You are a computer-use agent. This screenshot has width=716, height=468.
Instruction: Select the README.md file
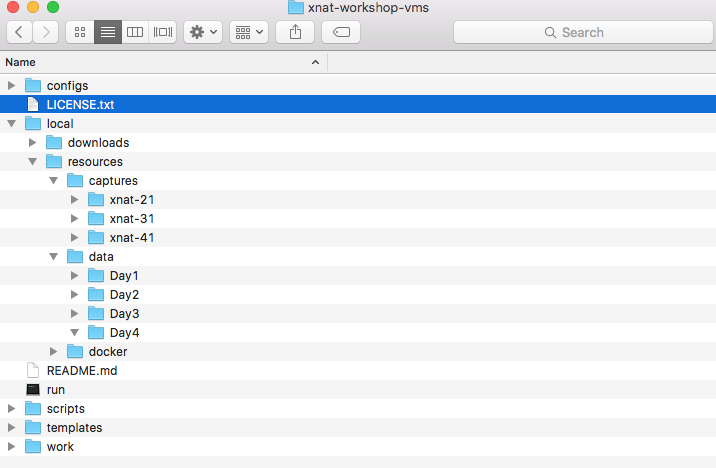tap(82, 370)
